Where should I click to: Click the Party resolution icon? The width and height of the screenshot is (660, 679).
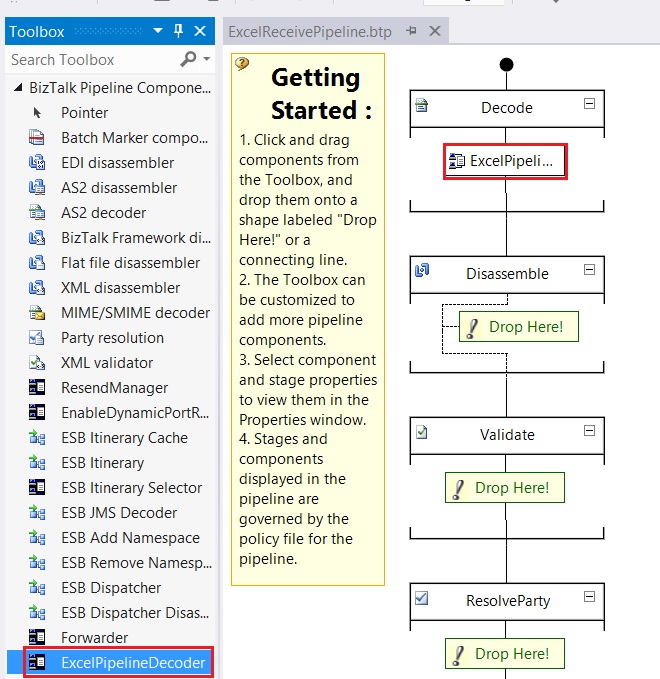(37, 338)
